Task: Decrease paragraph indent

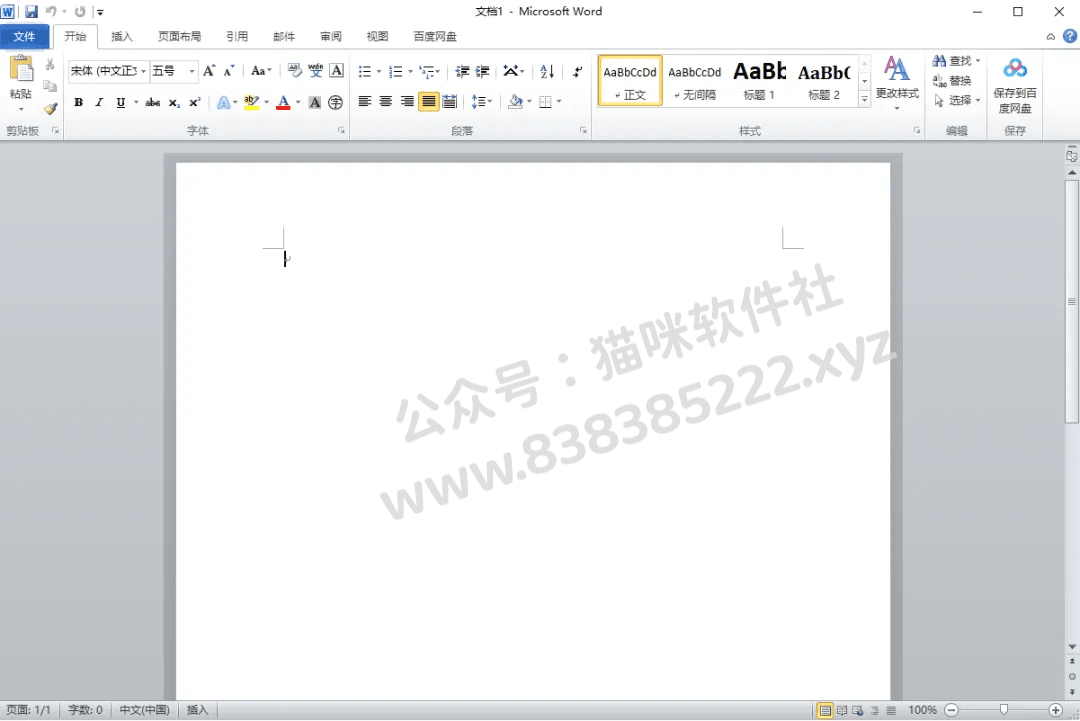Action: 462,72
